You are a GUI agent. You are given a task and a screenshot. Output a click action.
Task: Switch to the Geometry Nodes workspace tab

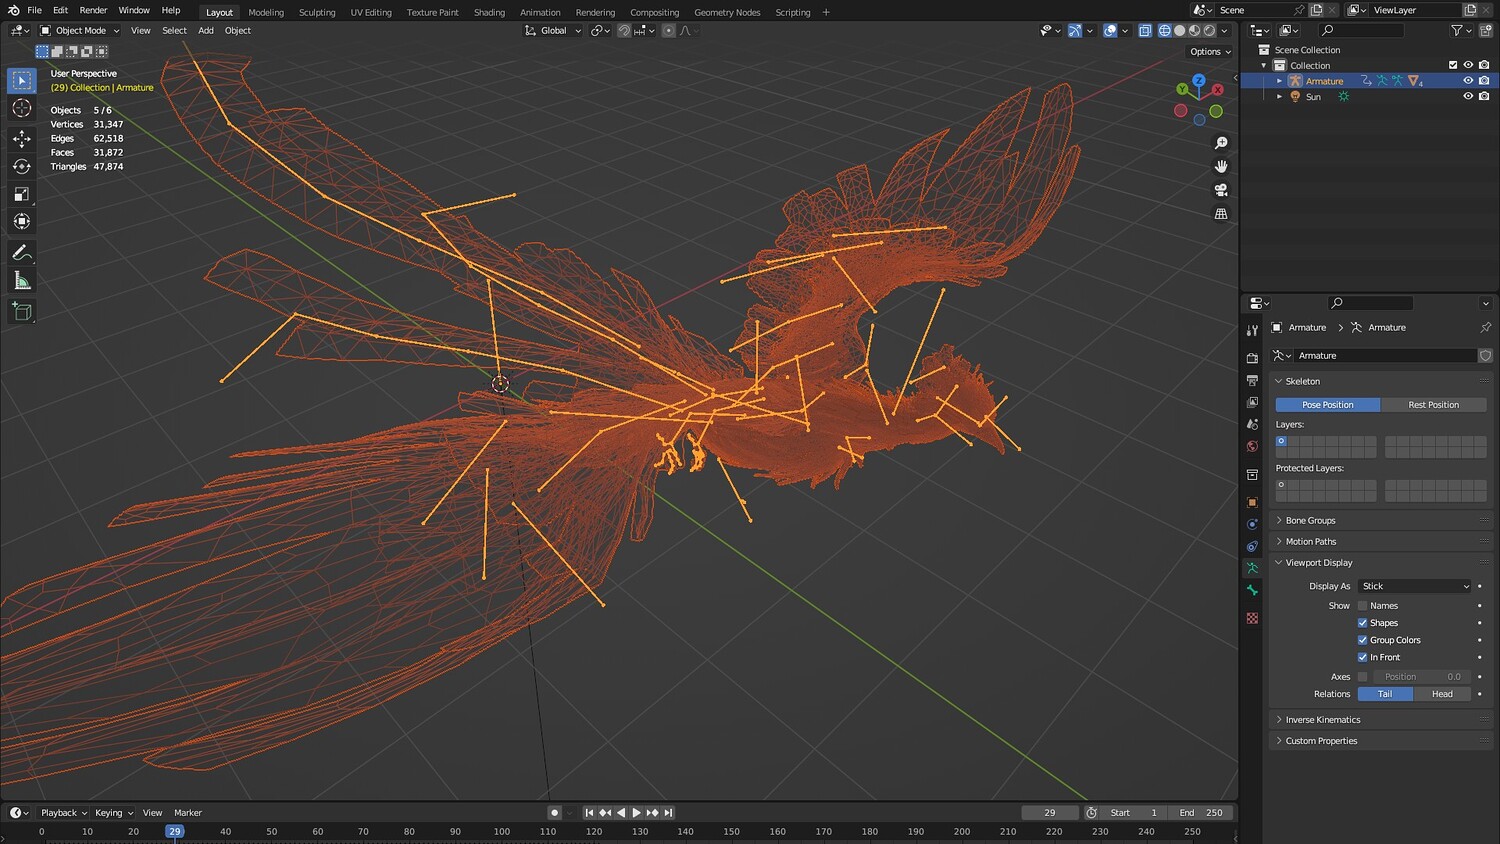pos(727,12)
